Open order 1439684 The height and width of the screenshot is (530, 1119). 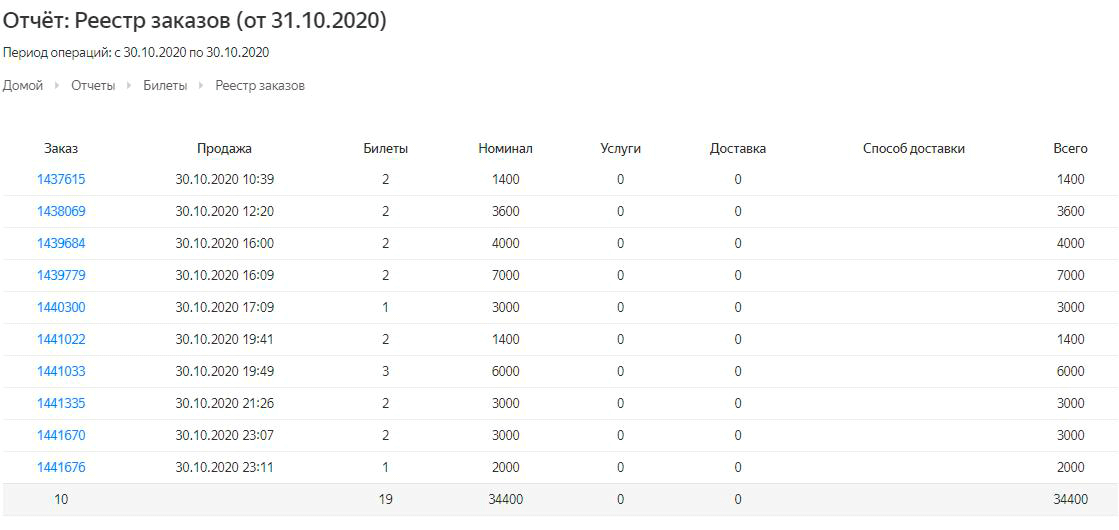click(61, 244)
